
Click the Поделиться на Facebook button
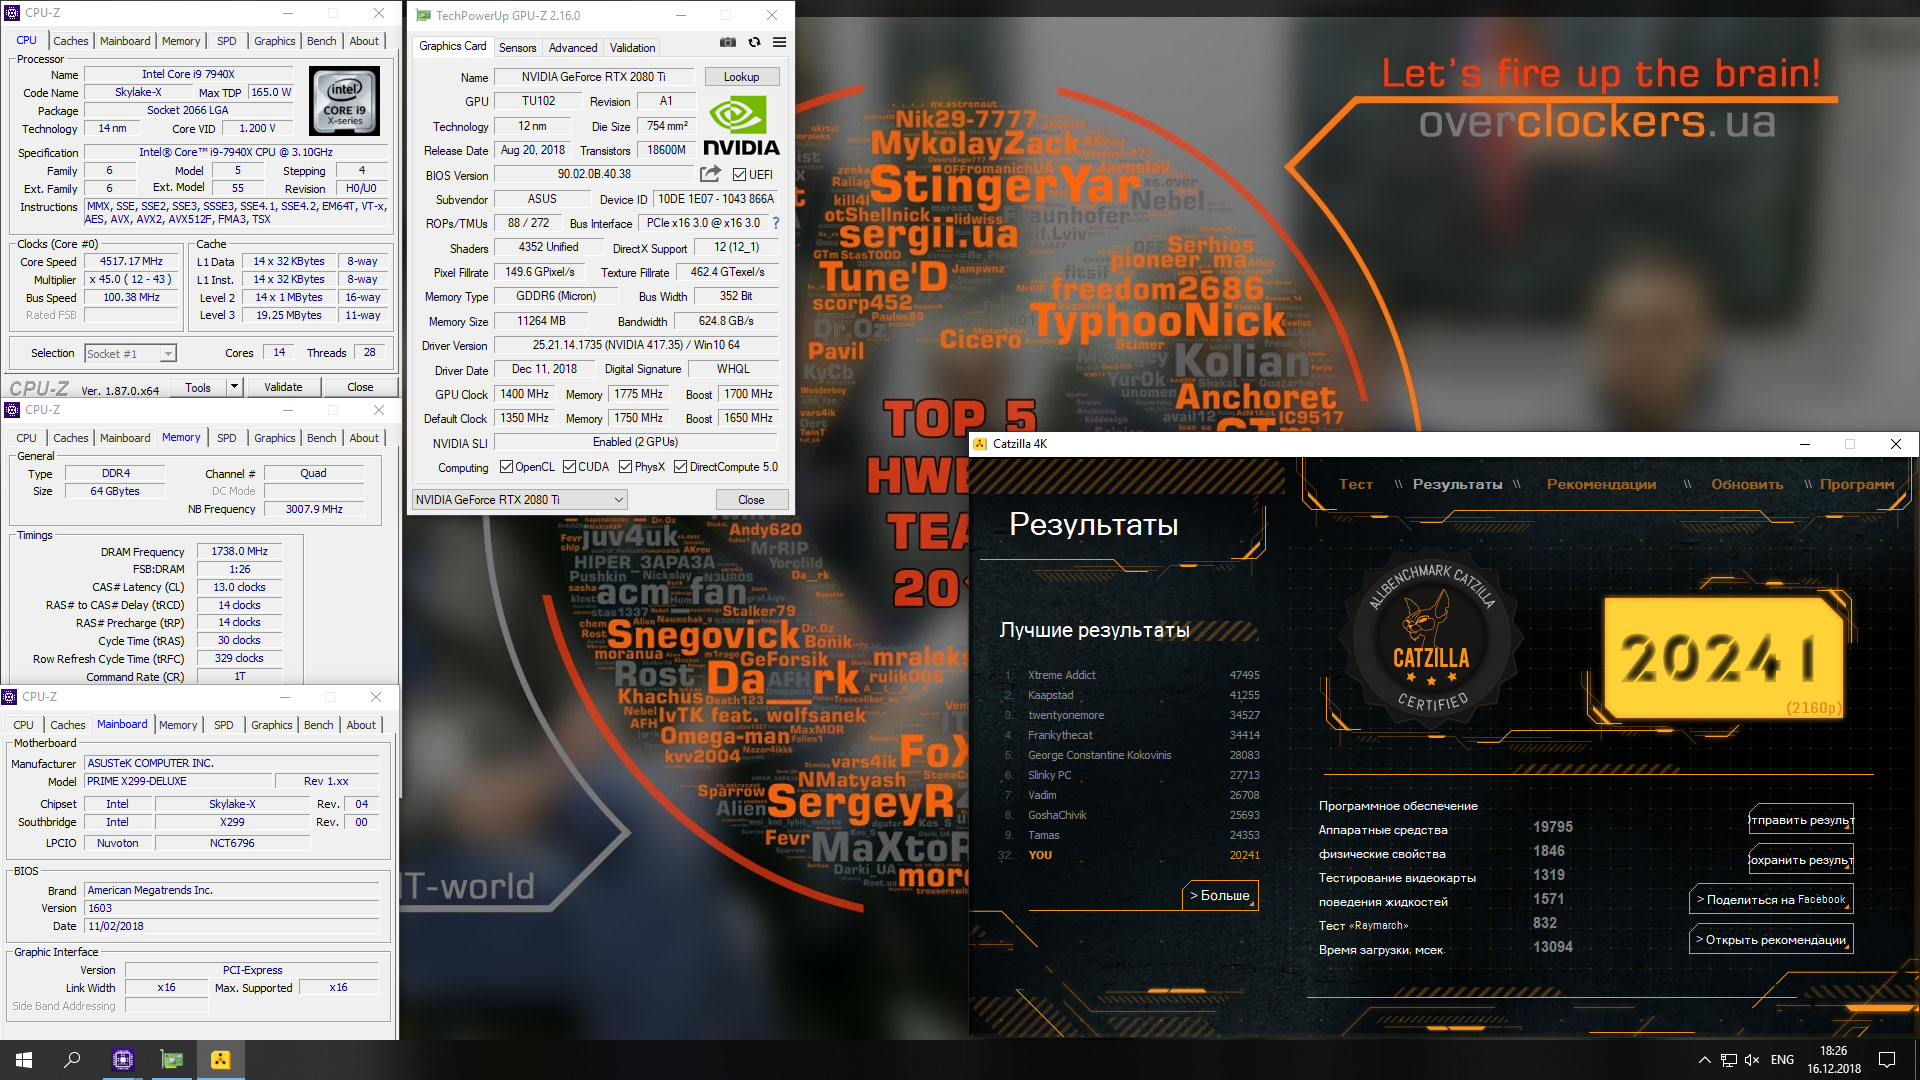1771,899
